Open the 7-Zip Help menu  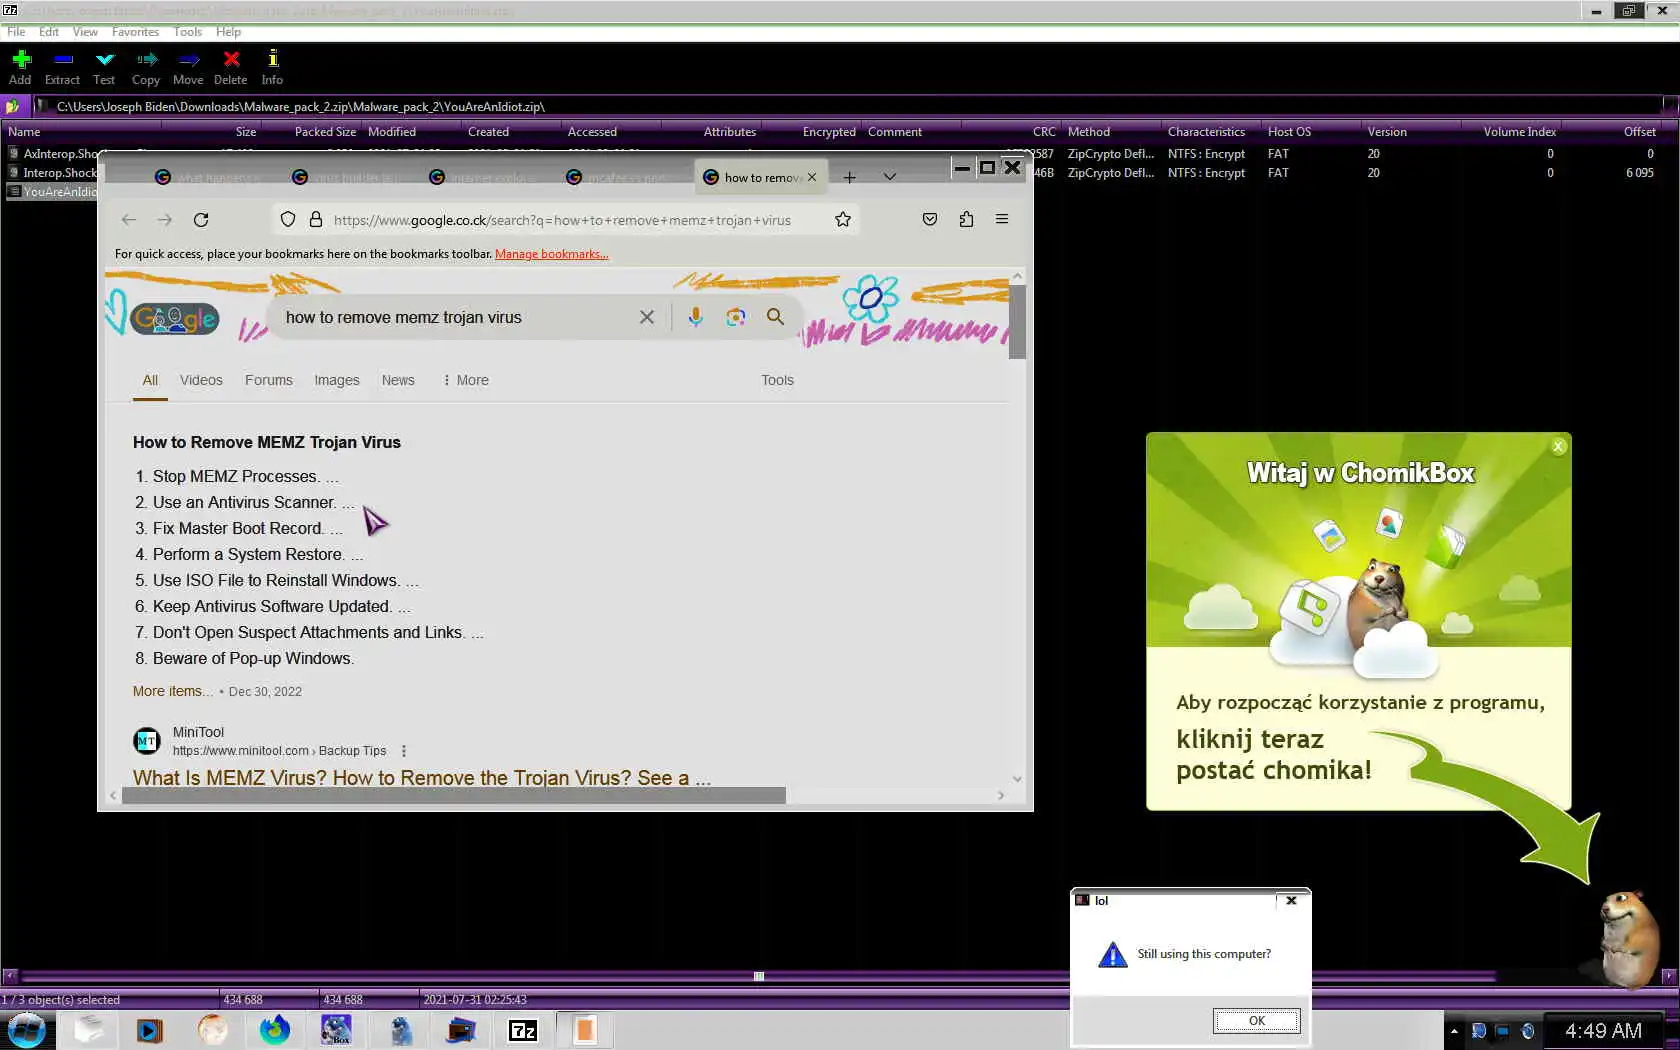click(228, 32)
